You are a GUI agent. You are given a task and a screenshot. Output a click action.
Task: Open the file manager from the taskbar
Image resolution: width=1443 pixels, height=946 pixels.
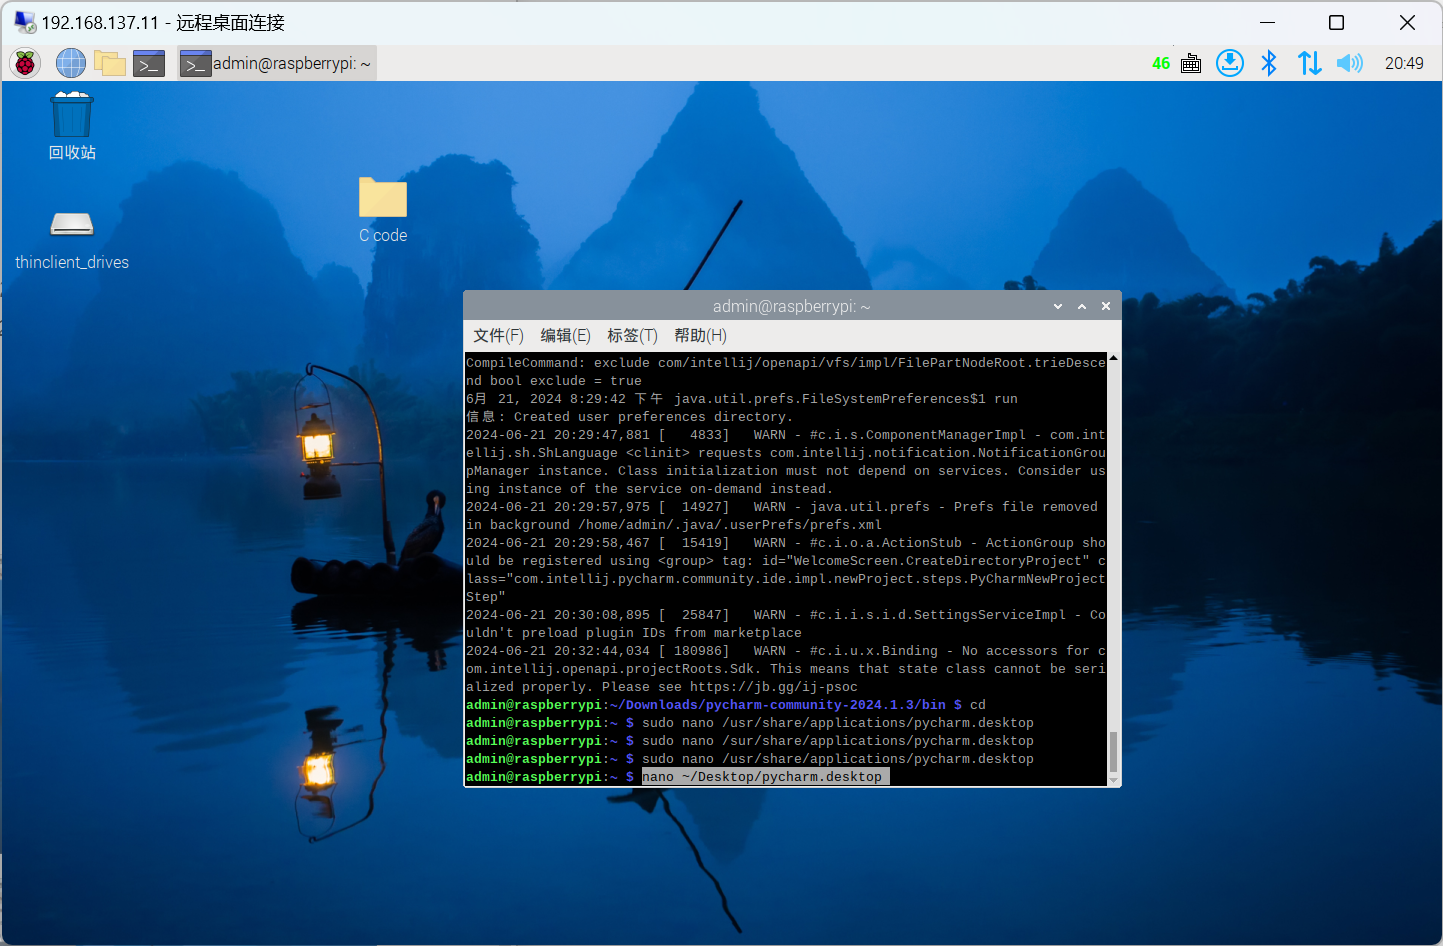tap(110, 63)
